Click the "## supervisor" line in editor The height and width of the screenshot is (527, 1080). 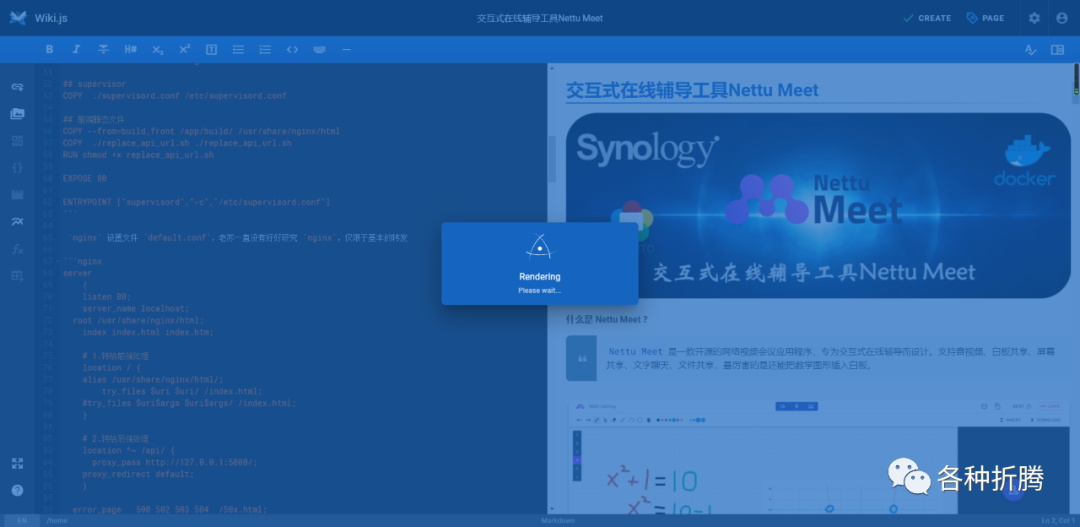[94, 84]
